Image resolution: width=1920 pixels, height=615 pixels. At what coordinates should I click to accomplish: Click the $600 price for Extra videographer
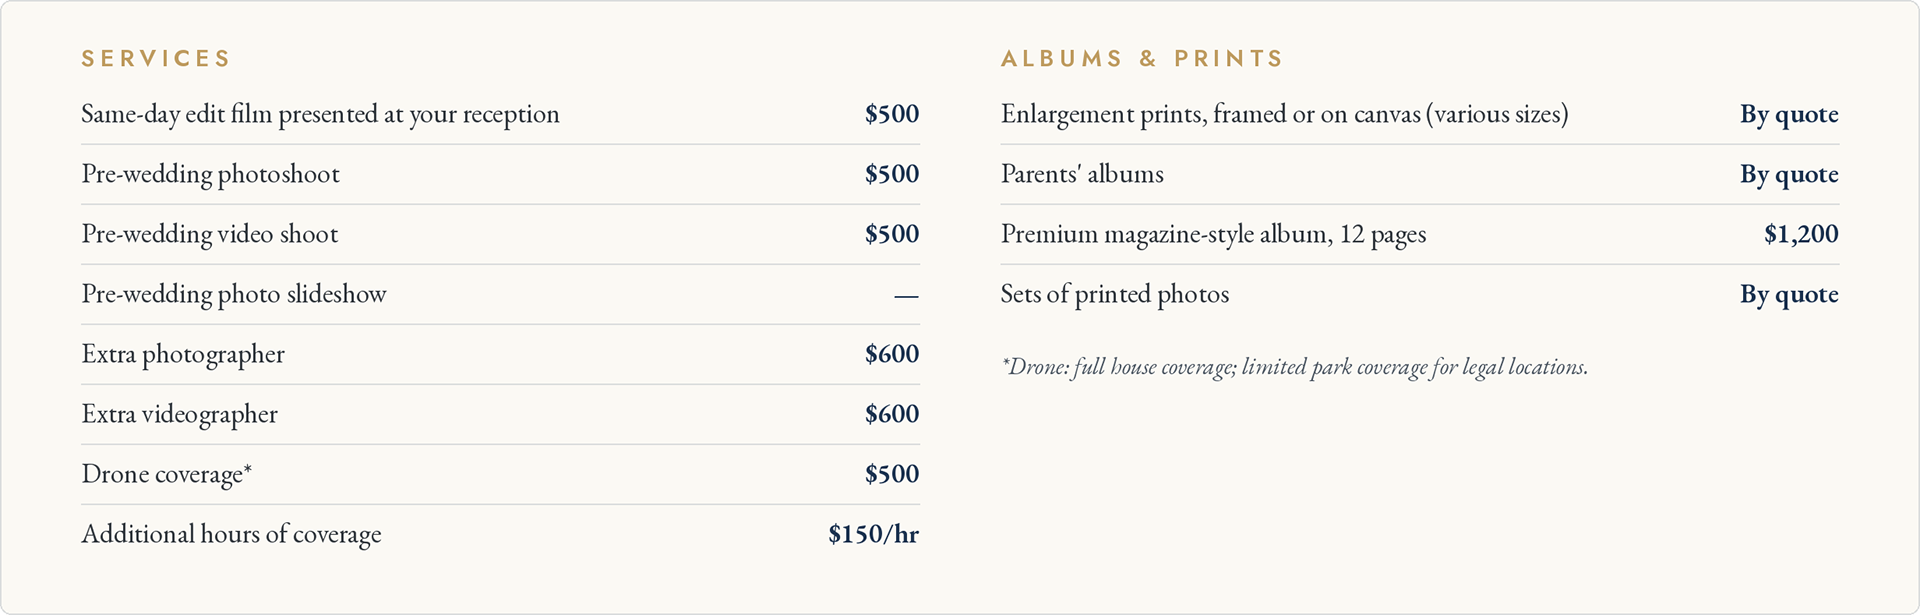tap(892, 414)
